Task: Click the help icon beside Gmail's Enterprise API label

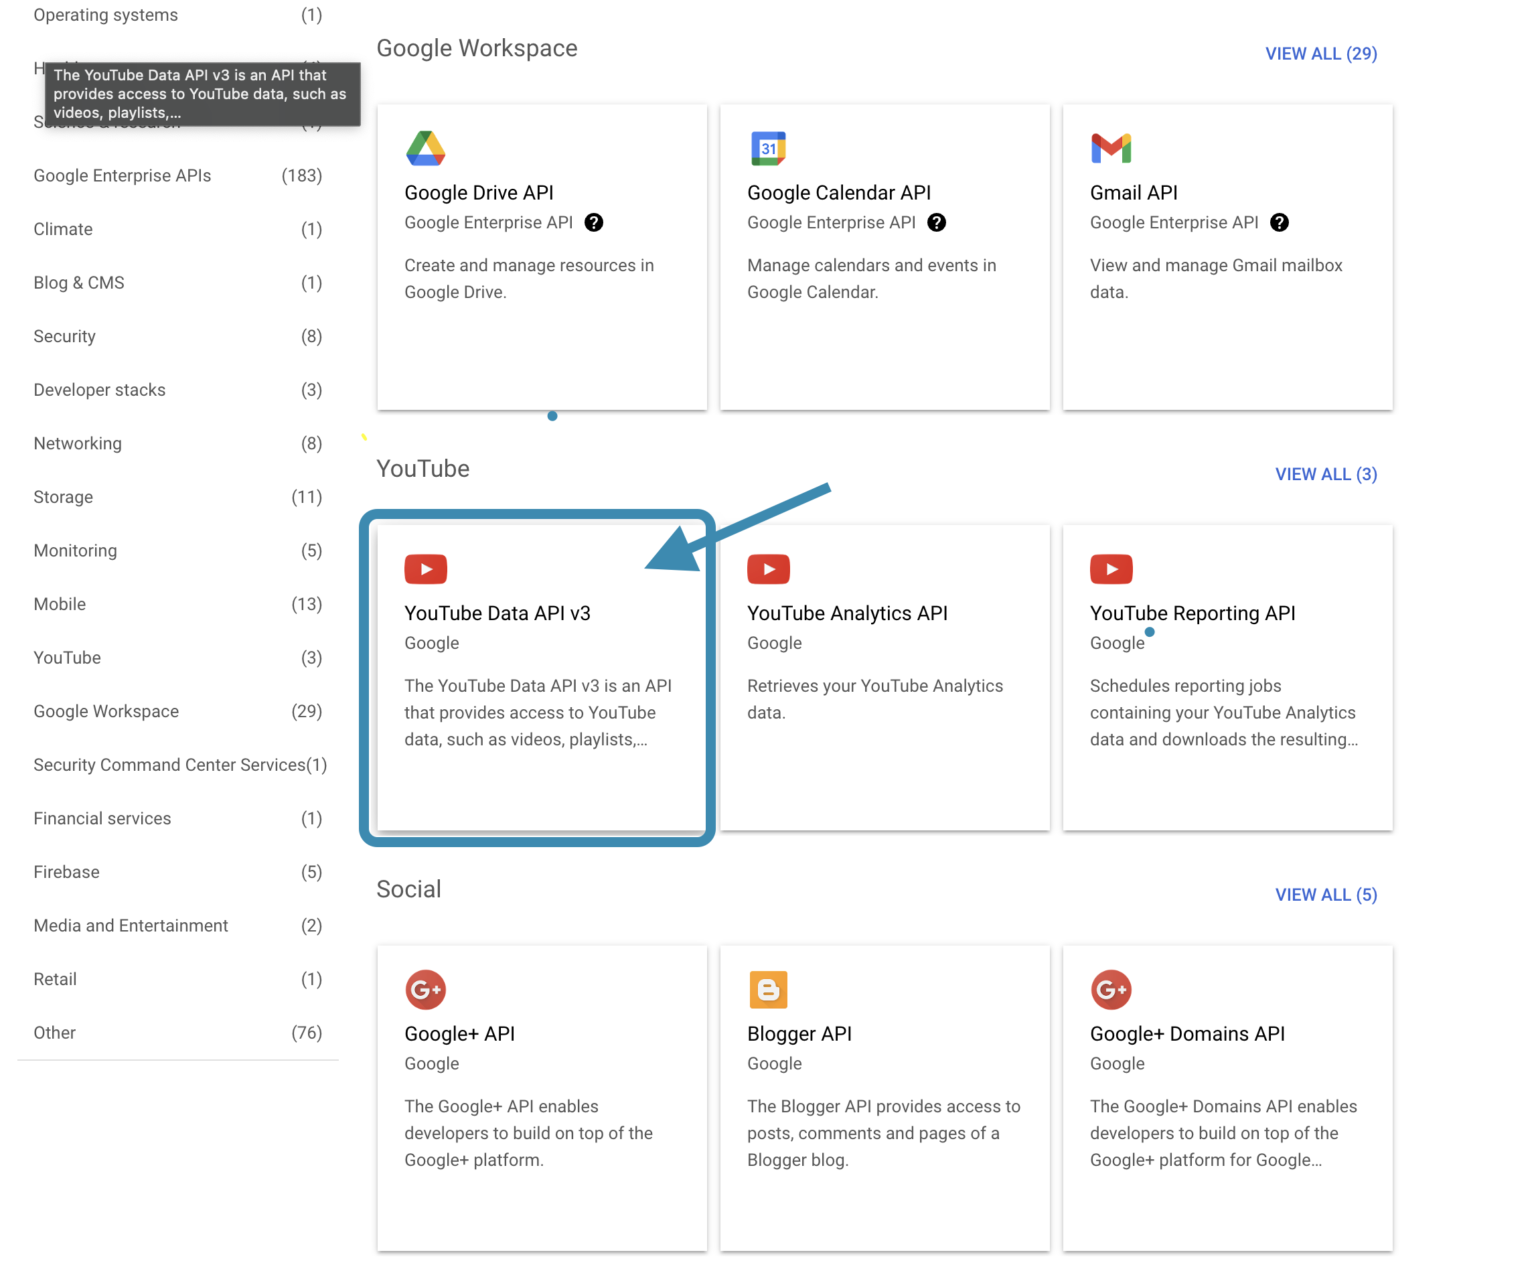Action: [1279, 223]
